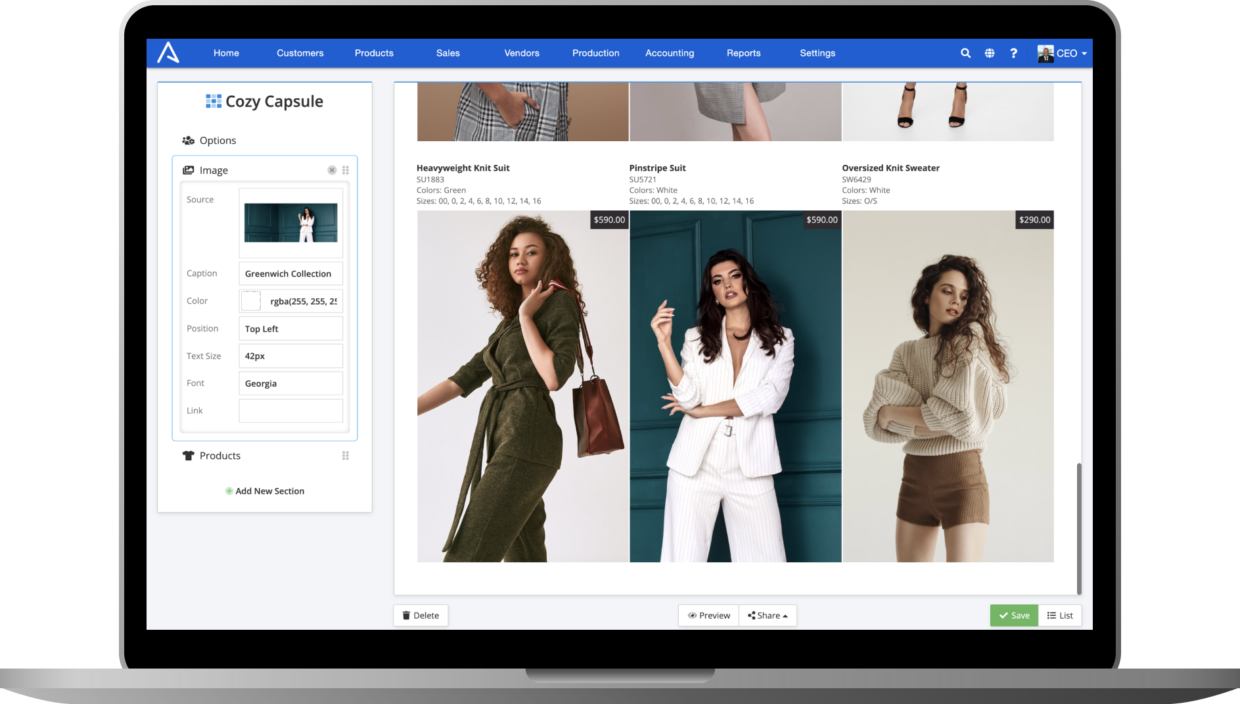Click the green Save button
Viewport: 1240px width, 704px height.
pos(1013,615)
